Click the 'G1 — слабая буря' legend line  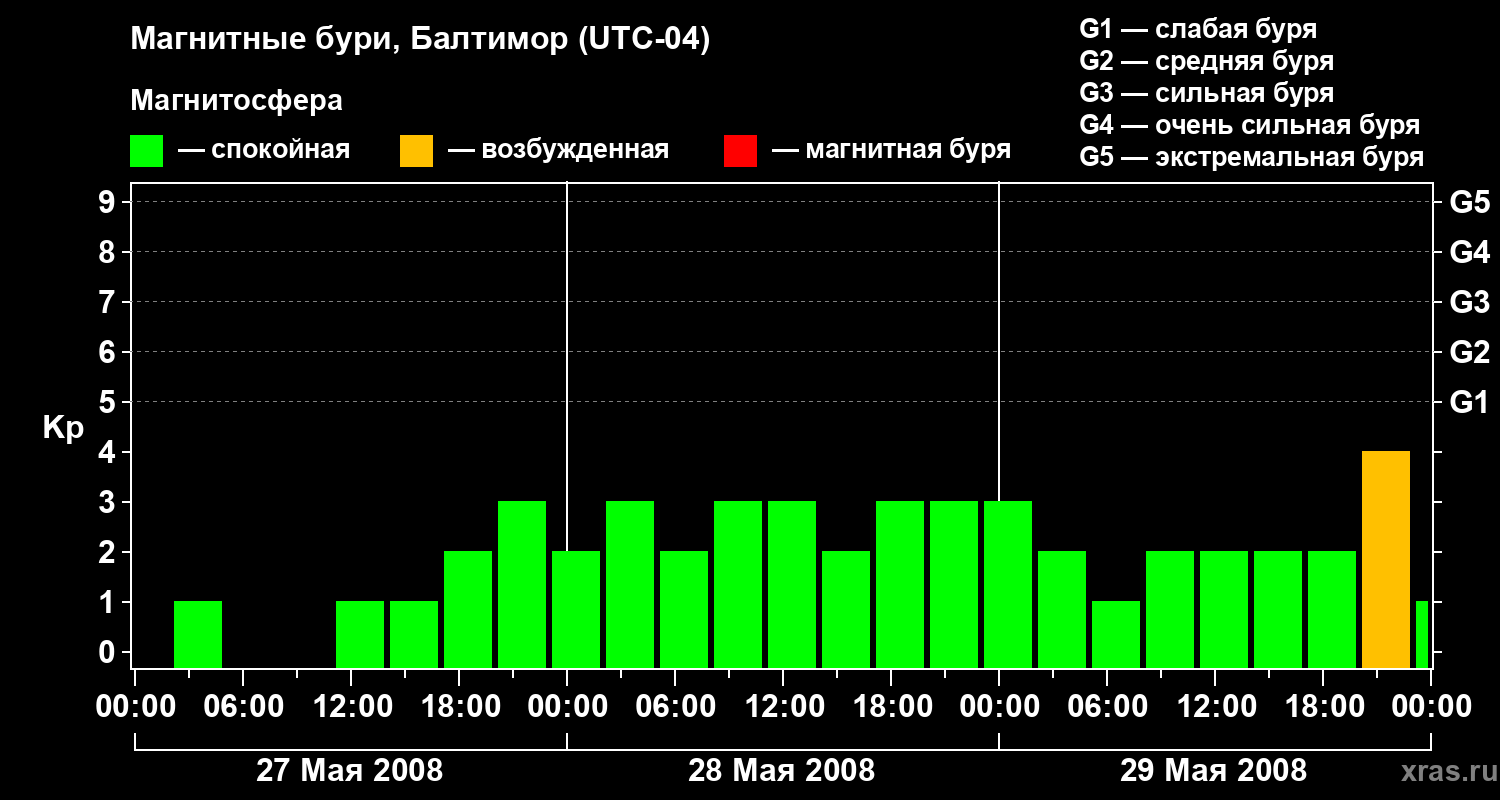click(x=1198, y=28)
